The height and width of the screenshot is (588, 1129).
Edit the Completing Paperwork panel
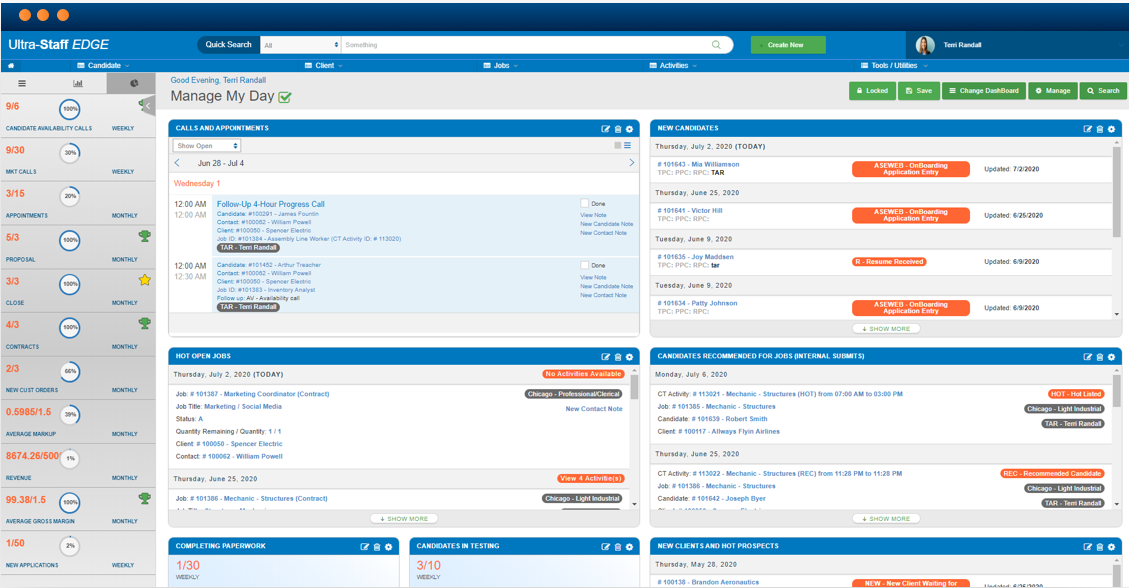pos(364,547)
